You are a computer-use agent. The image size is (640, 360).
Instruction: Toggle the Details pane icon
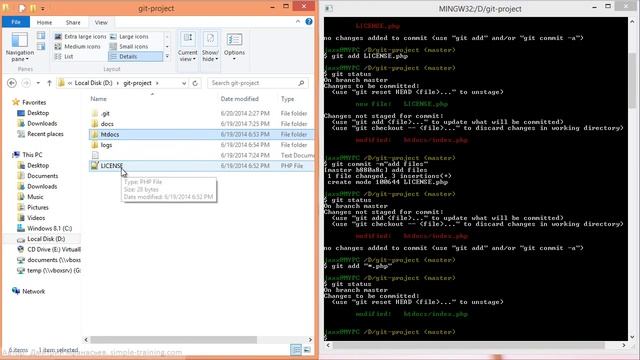41,47
